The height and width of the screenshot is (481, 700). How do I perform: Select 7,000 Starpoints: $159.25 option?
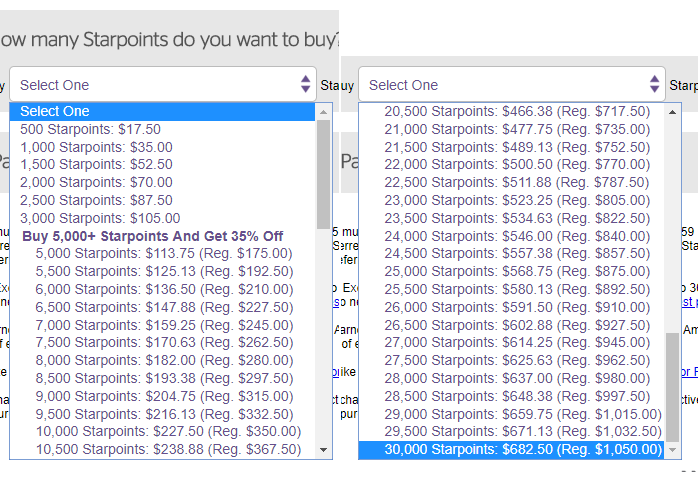point(162,325)
